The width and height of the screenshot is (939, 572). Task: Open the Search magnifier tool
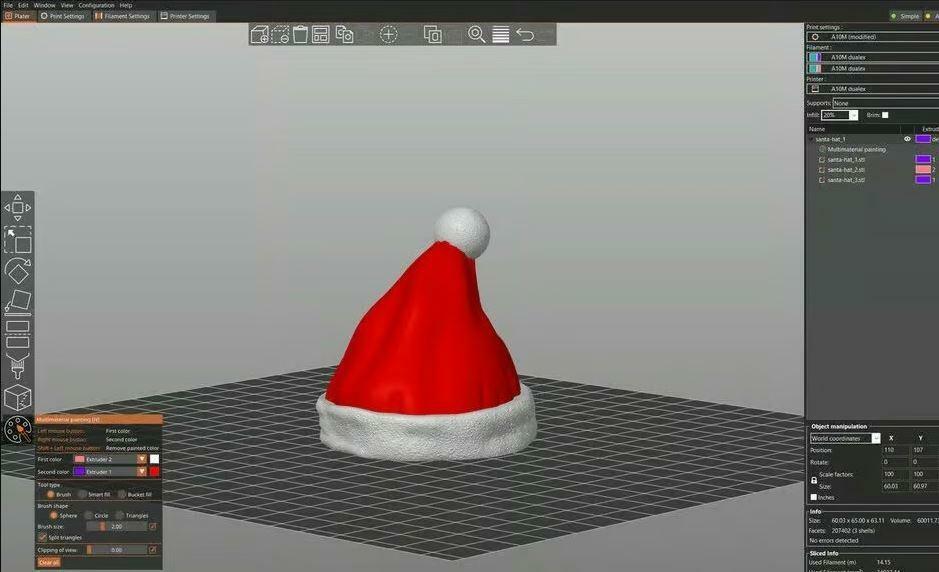[477, 35]
